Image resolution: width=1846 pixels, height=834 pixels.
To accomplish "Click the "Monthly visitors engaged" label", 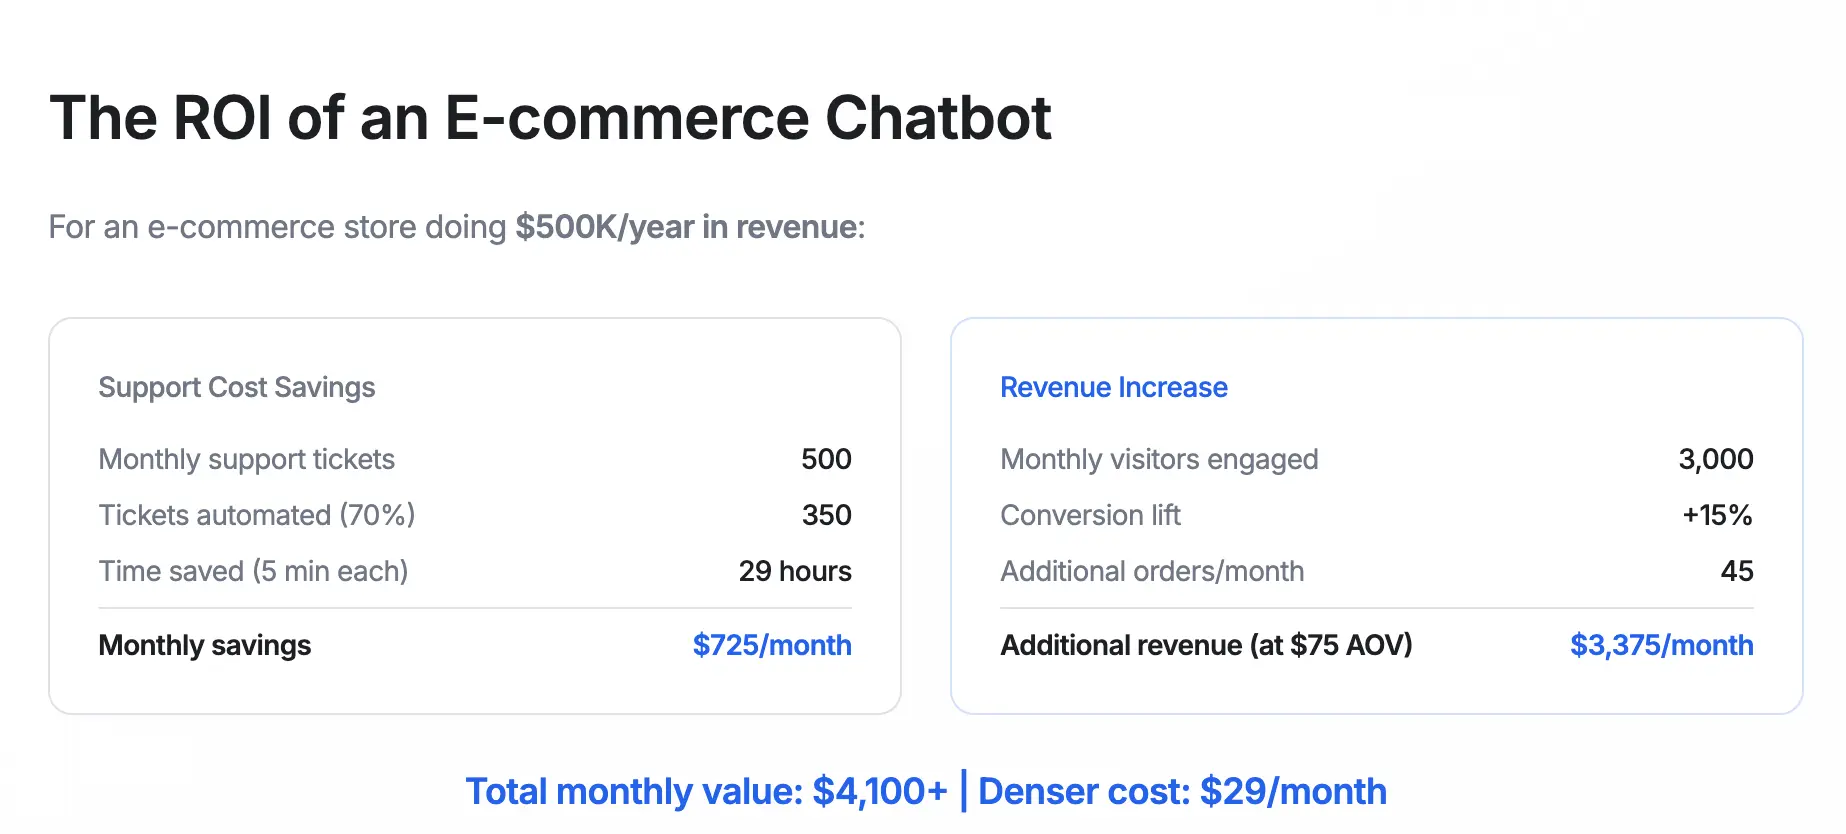I will (x=1159, y=459).
